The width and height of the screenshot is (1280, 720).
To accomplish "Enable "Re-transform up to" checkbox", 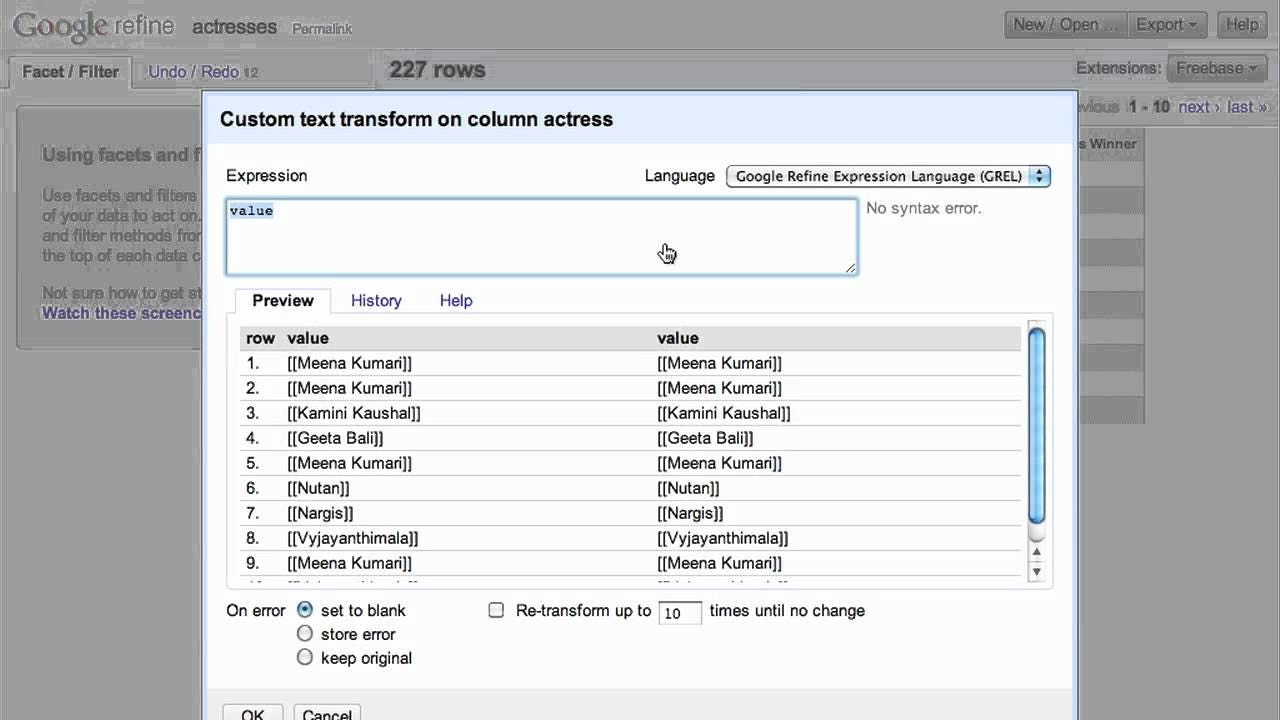I will (x=496, y=610).
